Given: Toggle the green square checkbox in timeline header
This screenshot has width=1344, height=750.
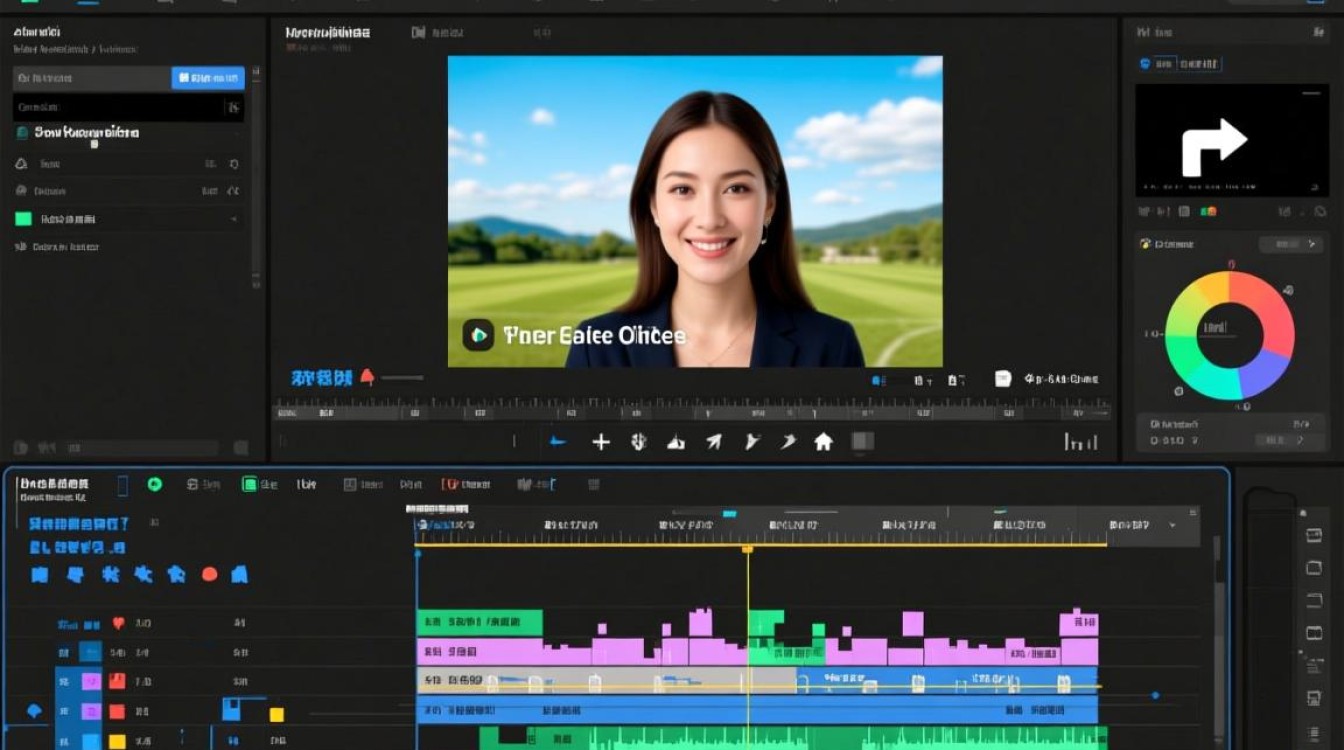Looking at the screenshot, I should tap(250, 484).
